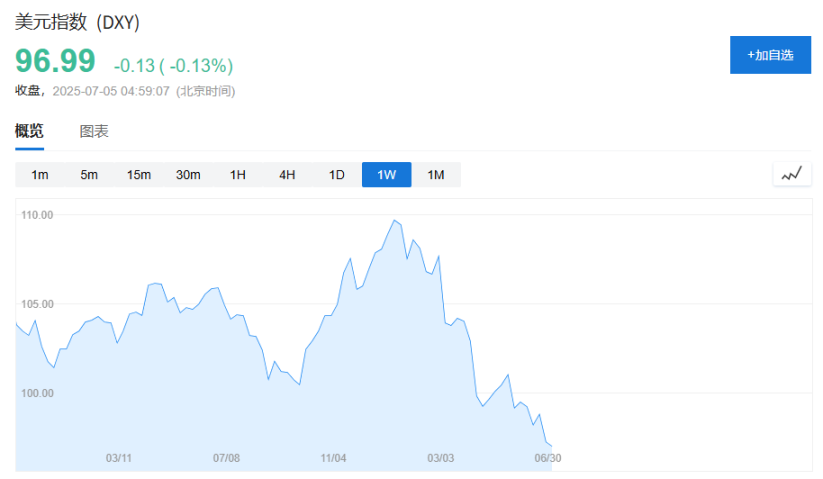Click the 96.99 price value

click(x=55, y=61)
